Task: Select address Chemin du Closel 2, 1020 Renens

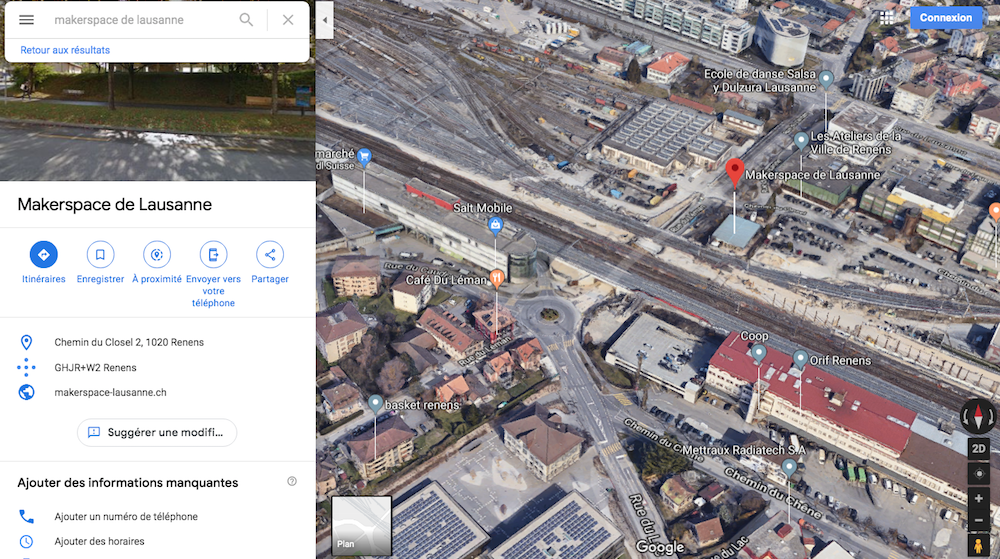Action: tap(129, 342)
